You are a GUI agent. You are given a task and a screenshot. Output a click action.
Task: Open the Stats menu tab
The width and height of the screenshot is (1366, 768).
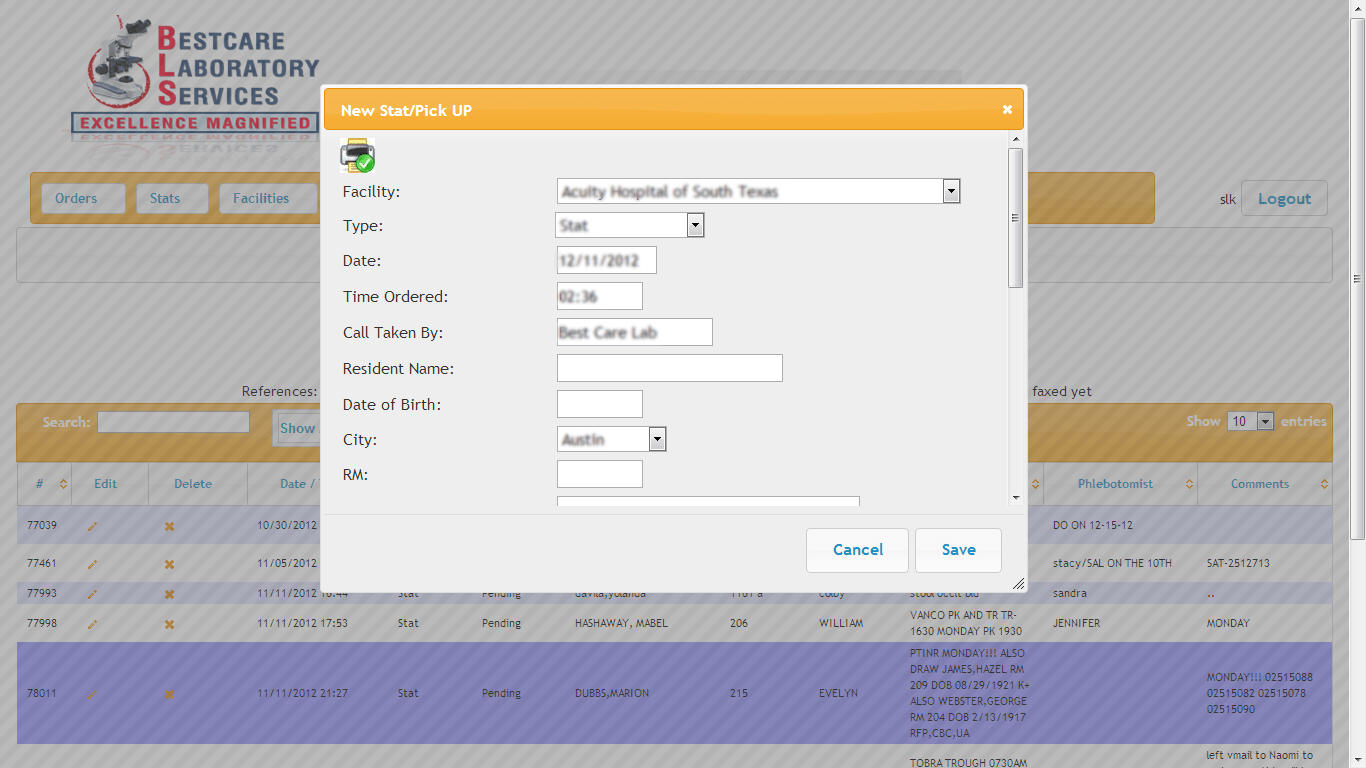coord(165,199)
